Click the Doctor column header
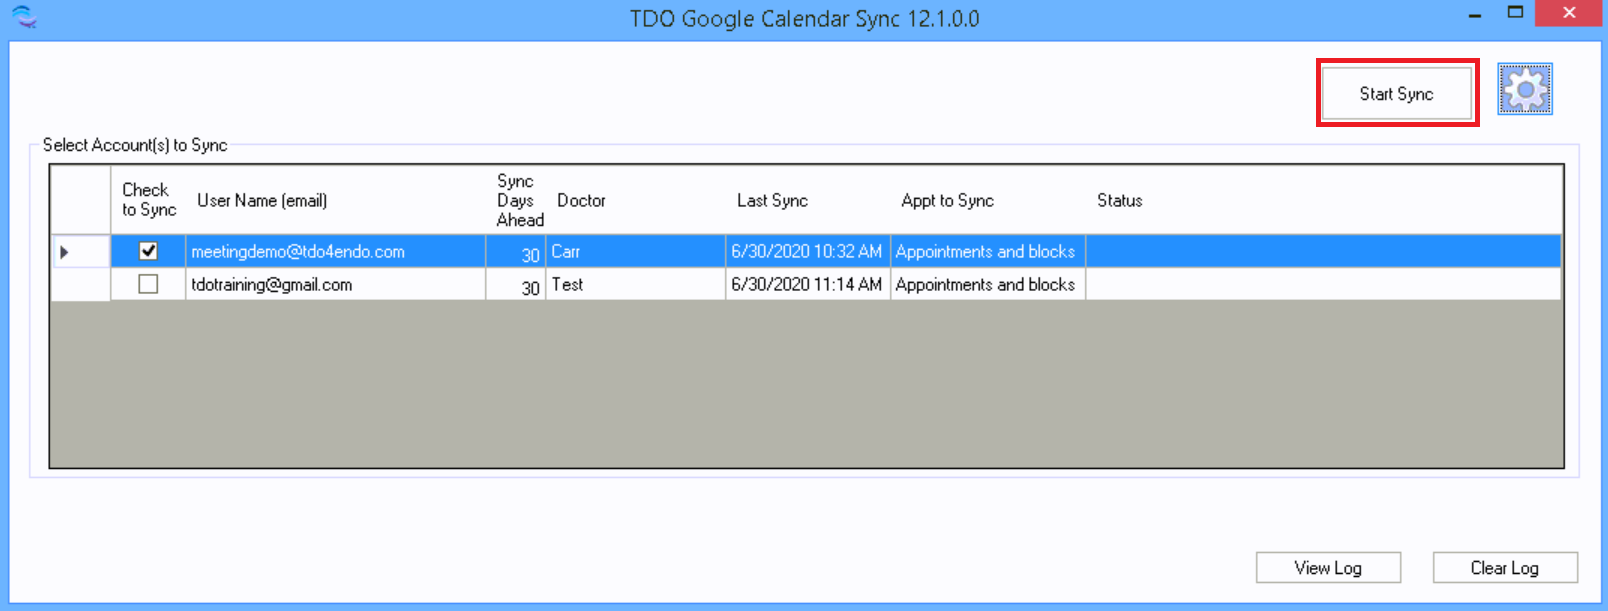The image size is (1608, 611). click(581, 201)
